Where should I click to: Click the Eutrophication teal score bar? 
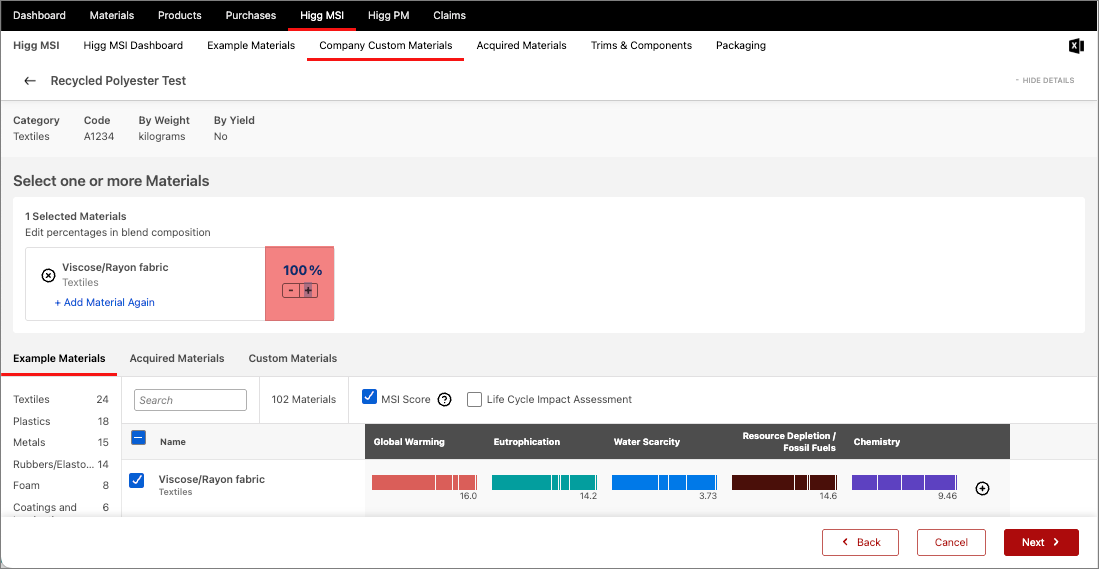pyautogui.click(x=544, y=482)
